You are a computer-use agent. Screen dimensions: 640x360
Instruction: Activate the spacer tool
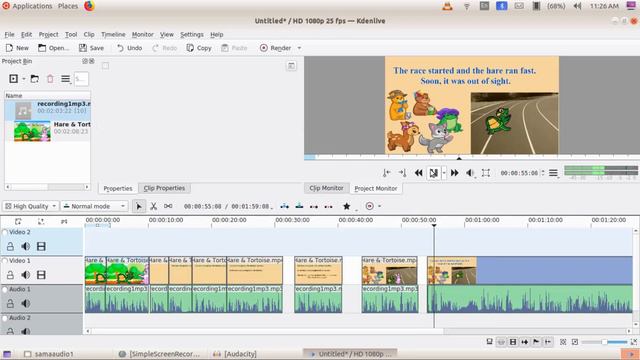(168, 206)
